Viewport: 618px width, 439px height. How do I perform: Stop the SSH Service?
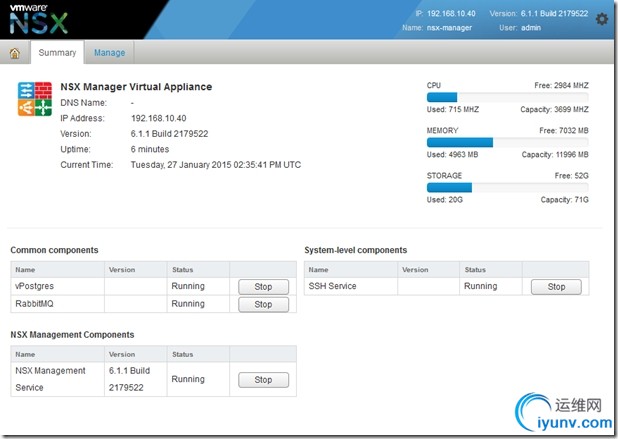(556, 286)
